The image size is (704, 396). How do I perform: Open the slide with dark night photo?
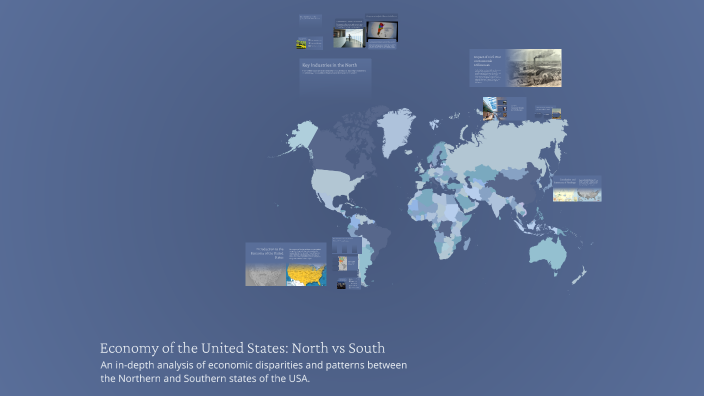[348, 283]
